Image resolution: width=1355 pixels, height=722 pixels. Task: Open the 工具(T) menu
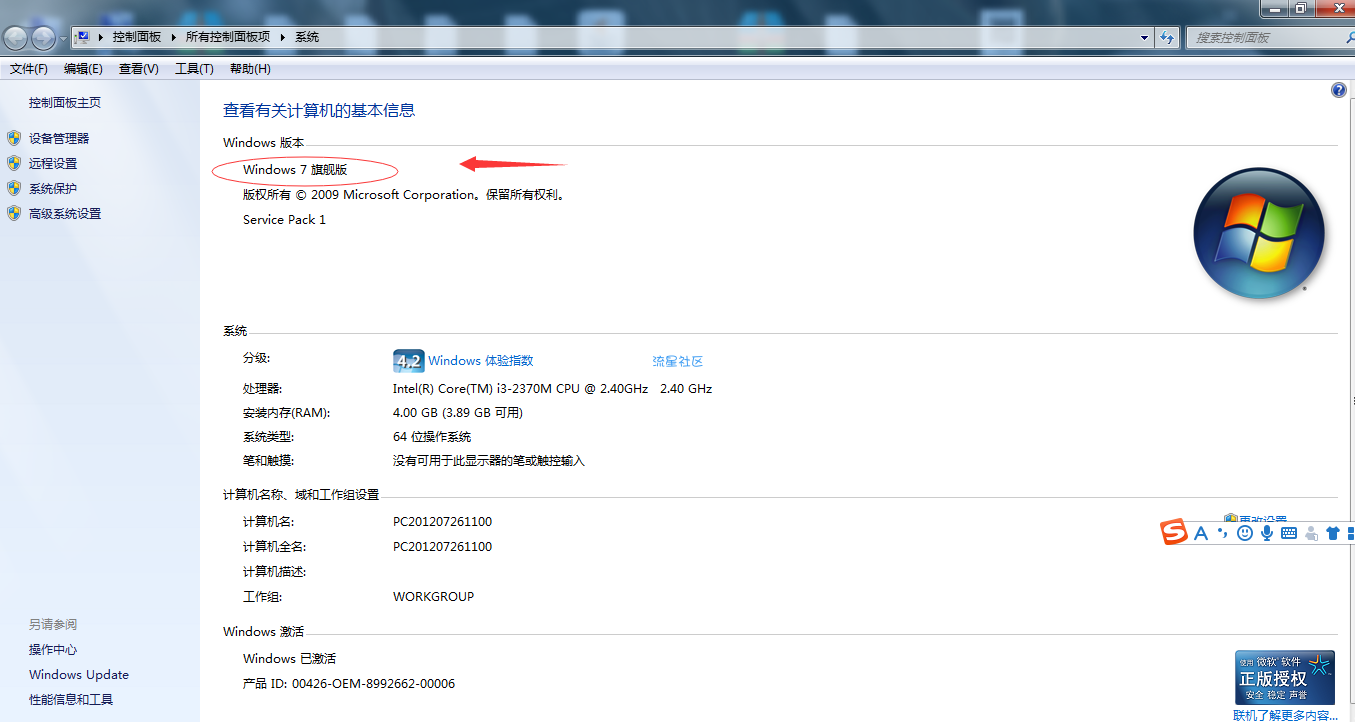pos(194,69)
